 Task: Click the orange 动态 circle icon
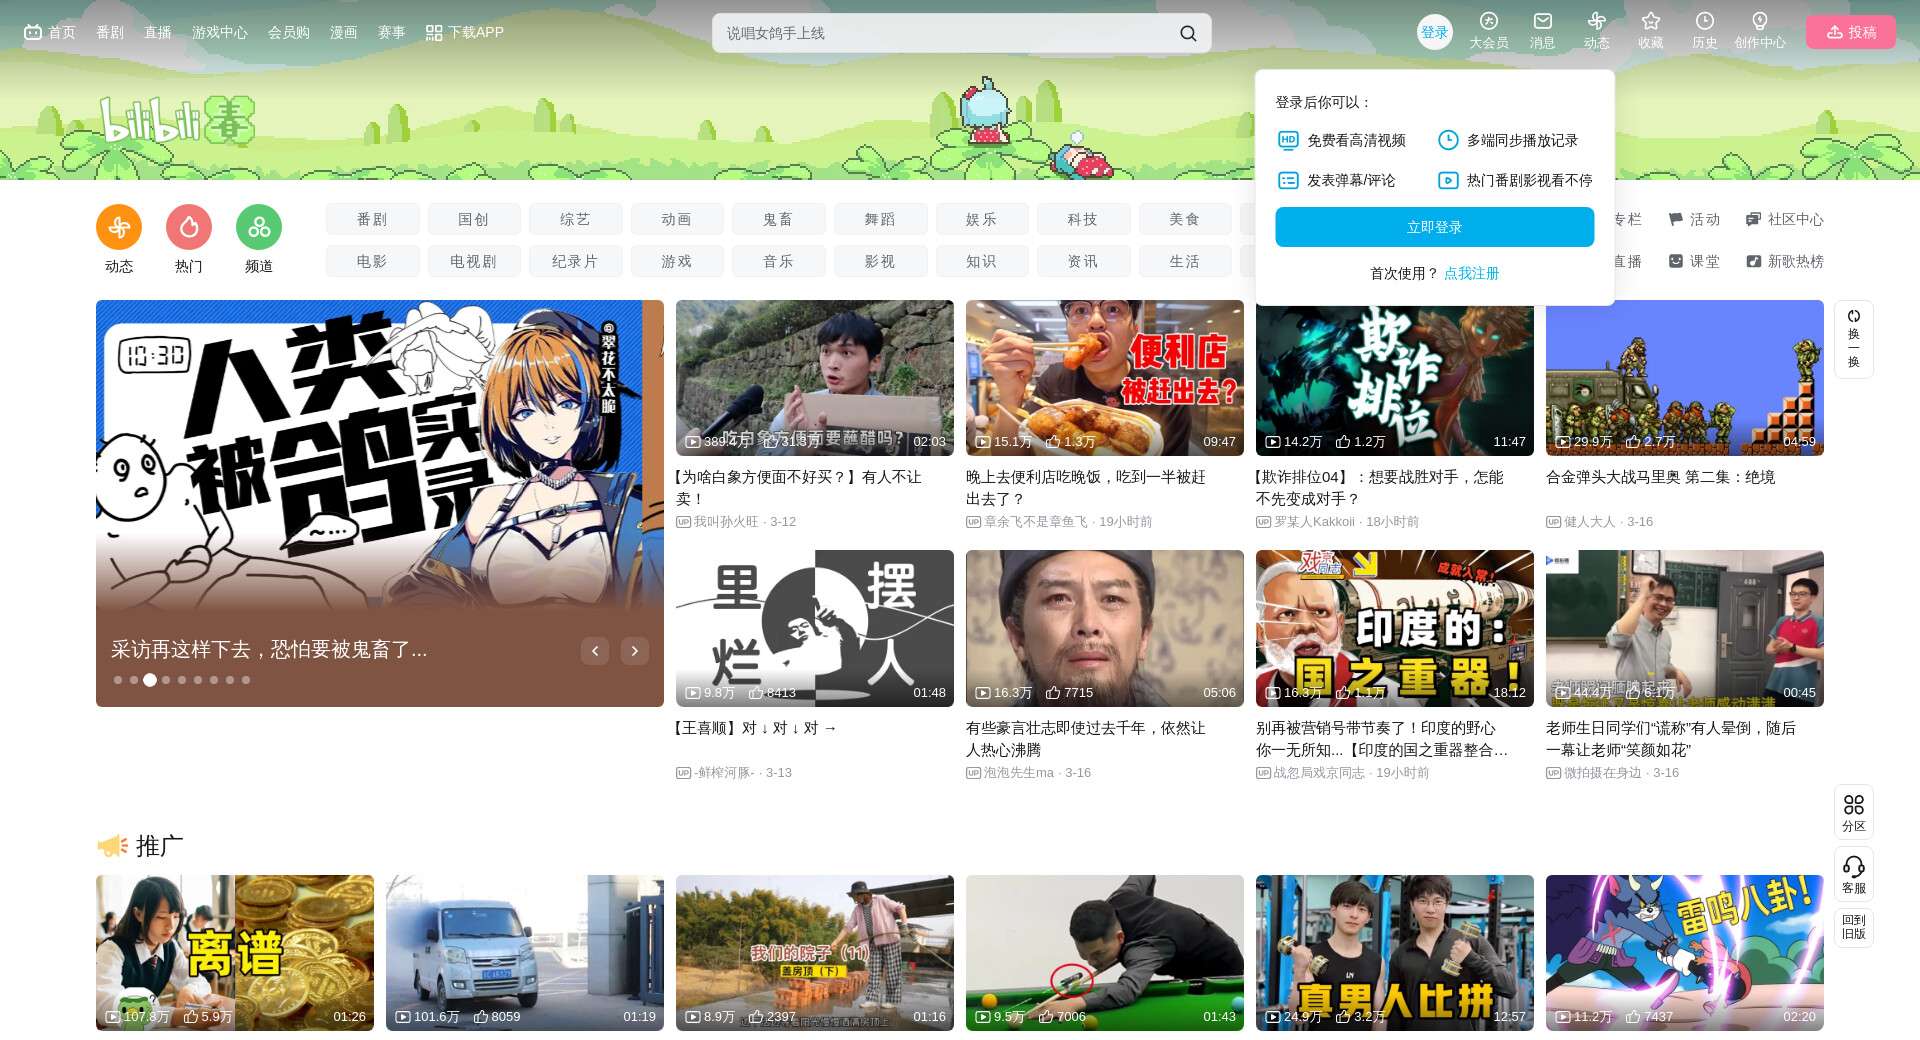point(119,228)
